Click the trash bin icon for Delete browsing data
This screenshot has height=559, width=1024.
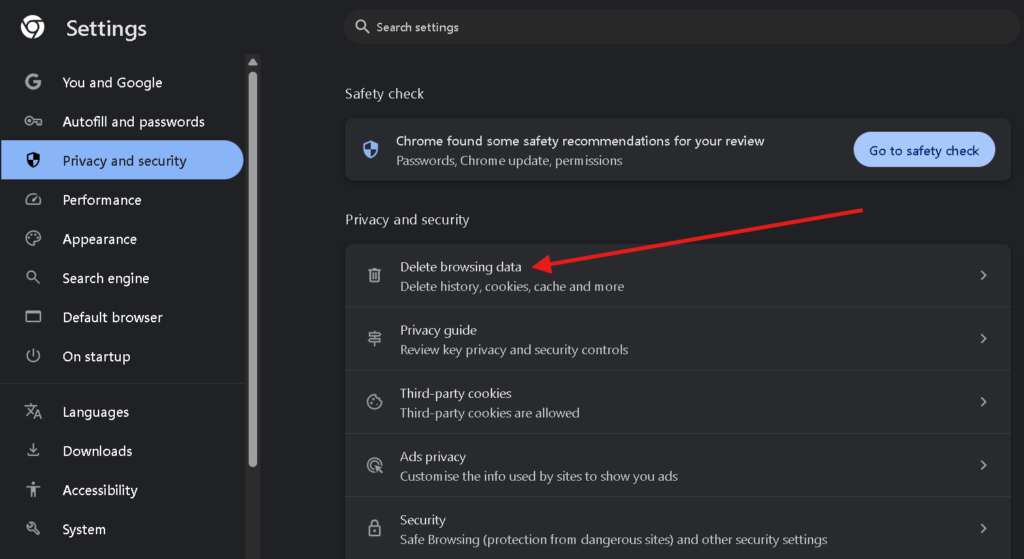pyautogui.click(x=374, y=275)
